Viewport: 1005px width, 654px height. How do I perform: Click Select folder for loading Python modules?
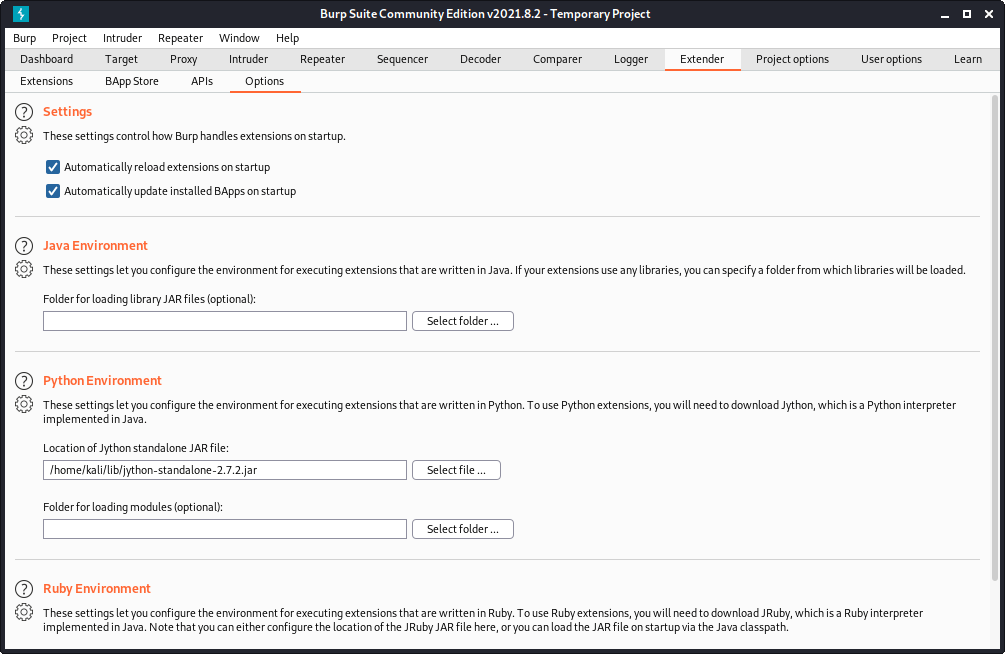click(462, 529)
